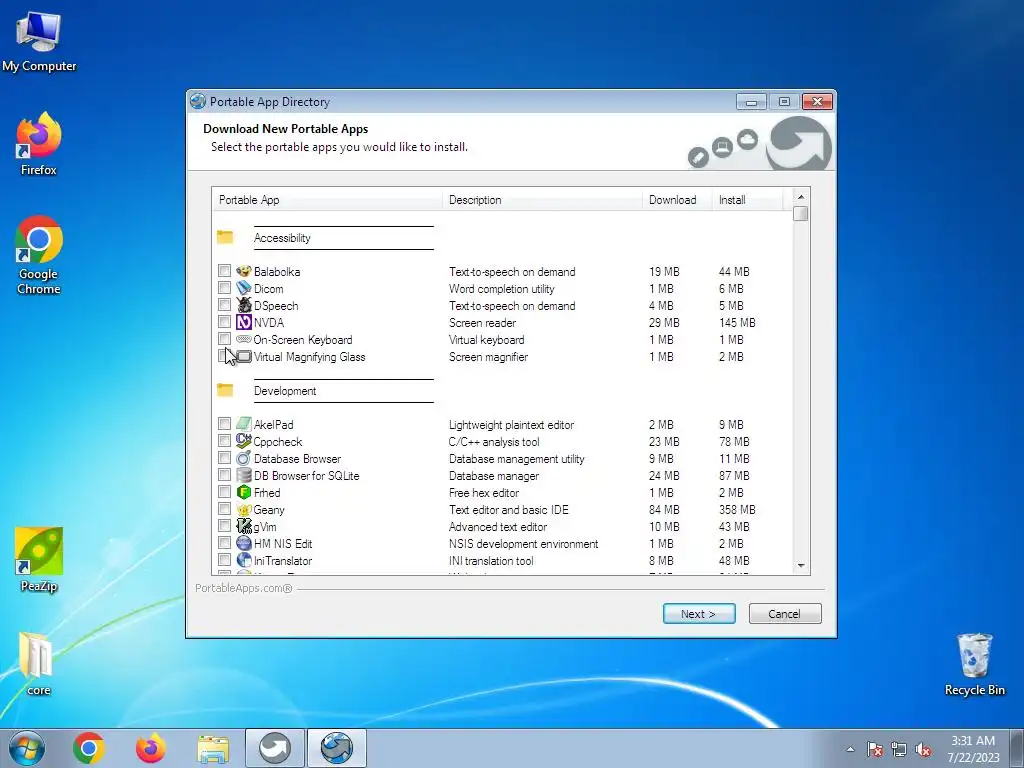Click the IniTranslator app icon
1024x768 pixels.
pos(244,560)
